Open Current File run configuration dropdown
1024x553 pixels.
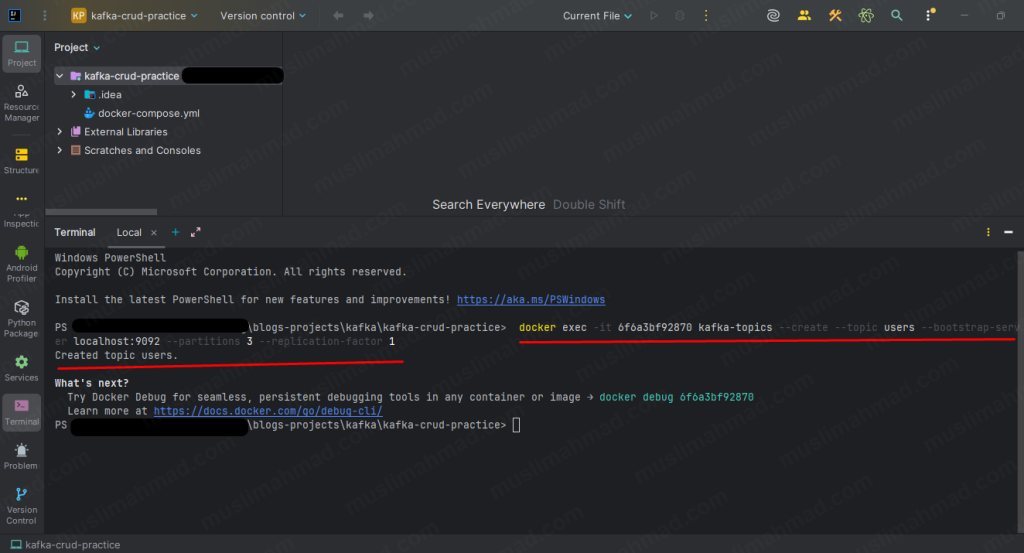pos(597,16)
